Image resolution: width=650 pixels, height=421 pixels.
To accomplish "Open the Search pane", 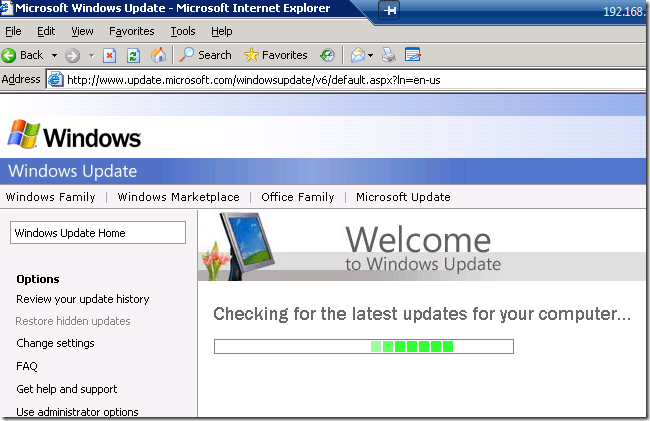I will [205, 55].
